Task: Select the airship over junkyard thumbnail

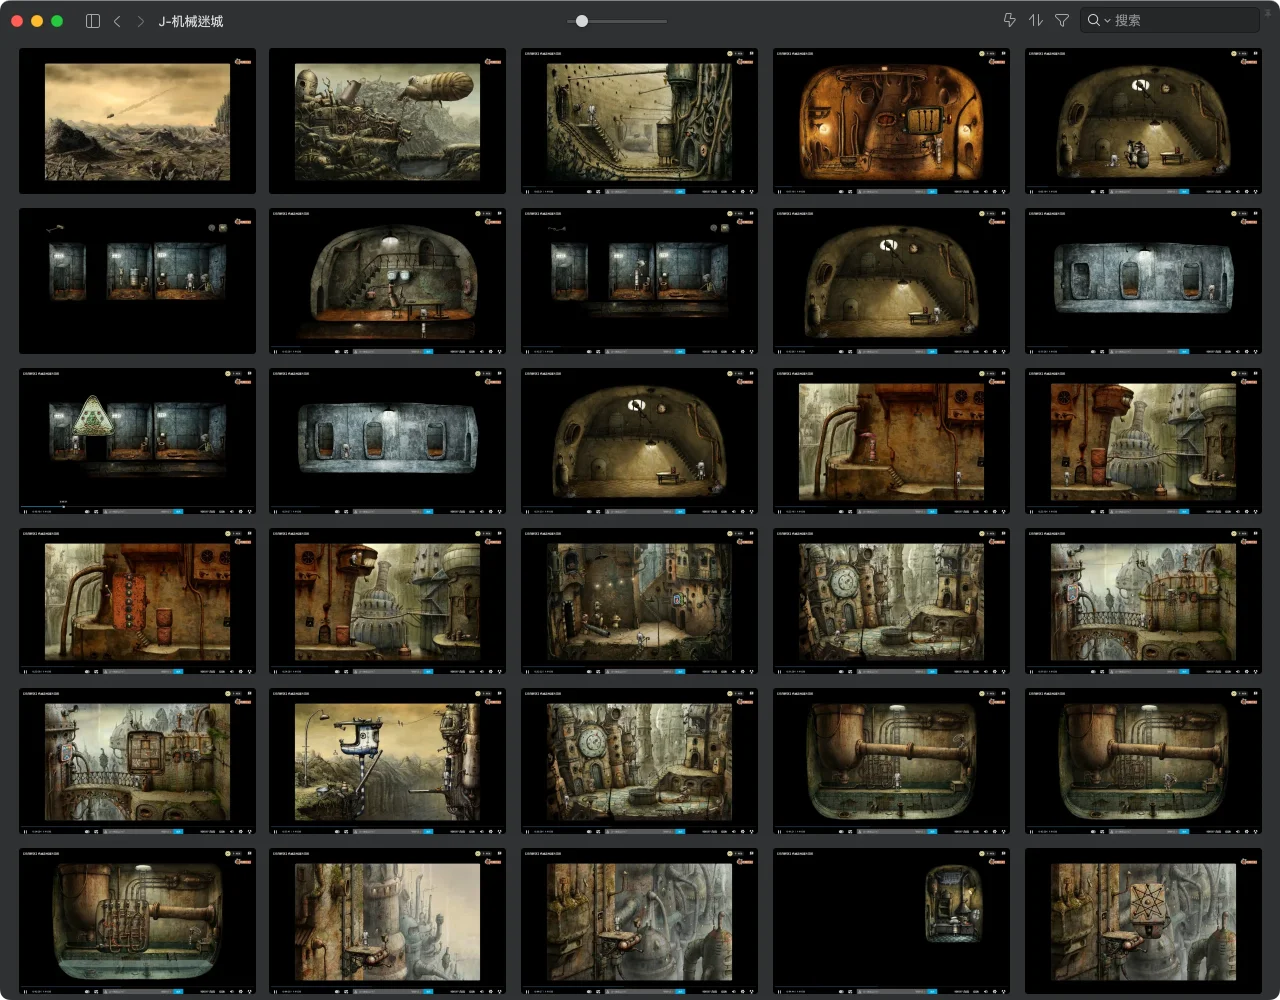Action: [388, 121]
